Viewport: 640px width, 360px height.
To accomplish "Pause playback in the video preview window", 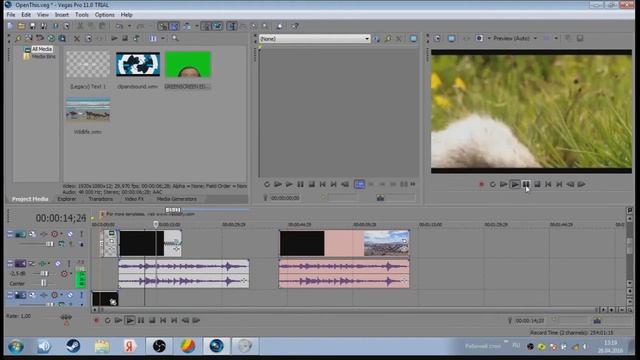I will pyautogui.click(x=526, y=184).
